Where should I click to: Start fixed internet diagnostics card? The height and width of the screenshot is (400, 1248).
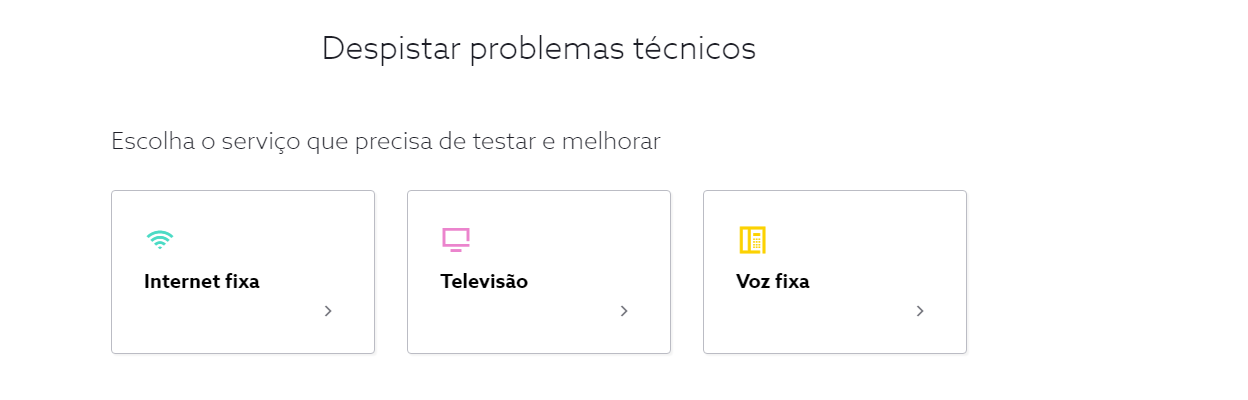(x=243, y=272)
